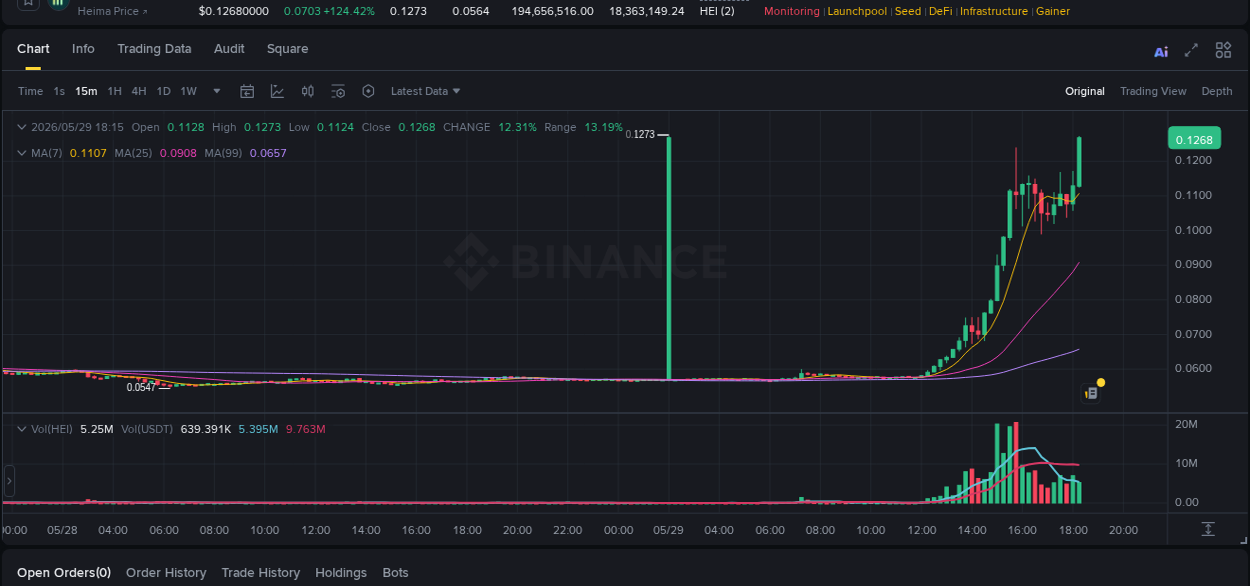Open the Open Orders(0) tab
Screen dimensions: 1250x586
pyautogui.click(x=64, y=573)
